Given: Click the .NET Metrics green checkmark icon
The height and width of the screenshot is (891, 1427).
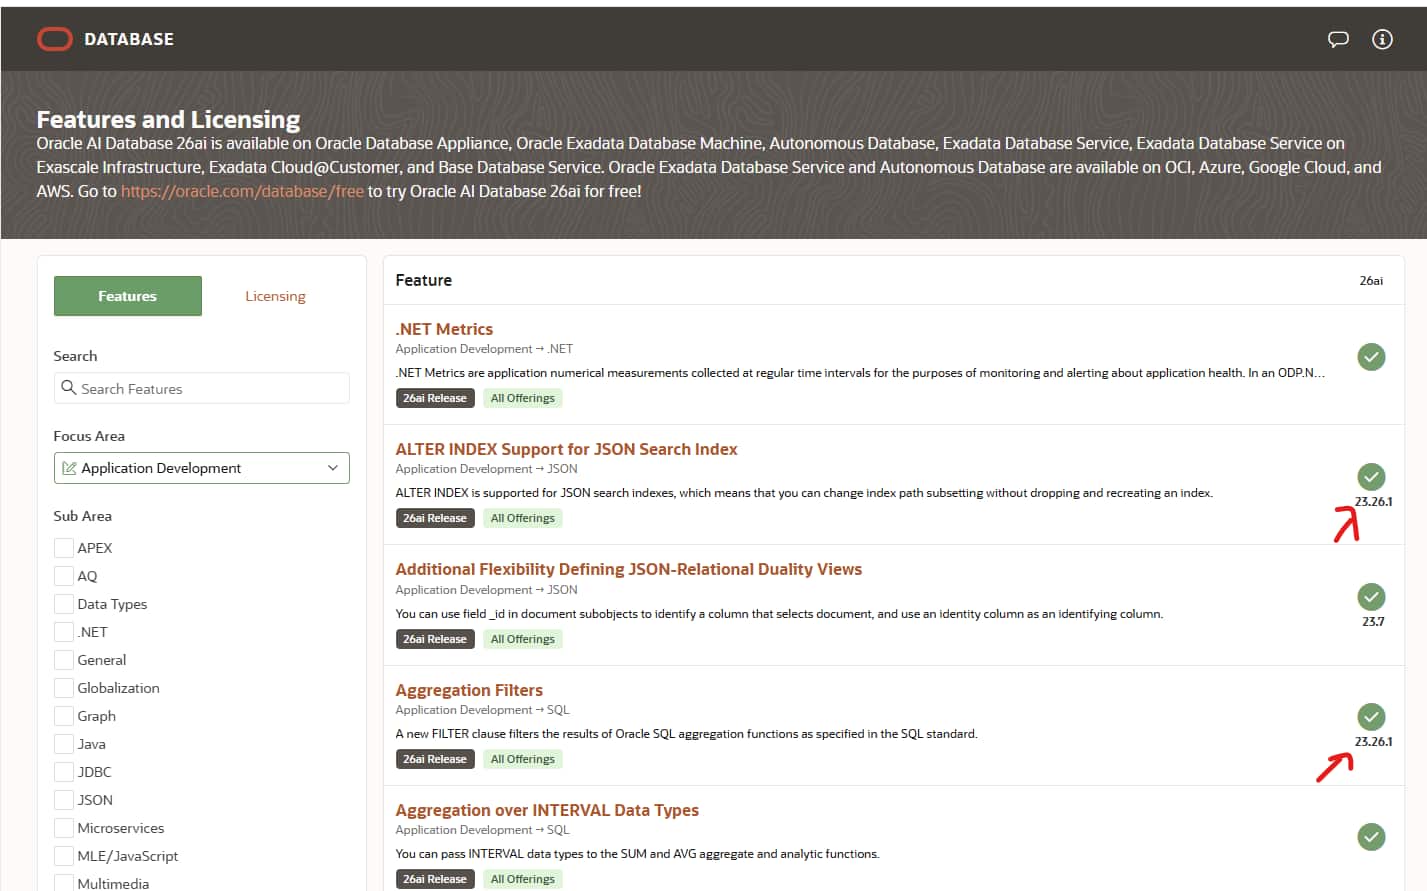Looking at the screenshot, I should [1371, 357].
